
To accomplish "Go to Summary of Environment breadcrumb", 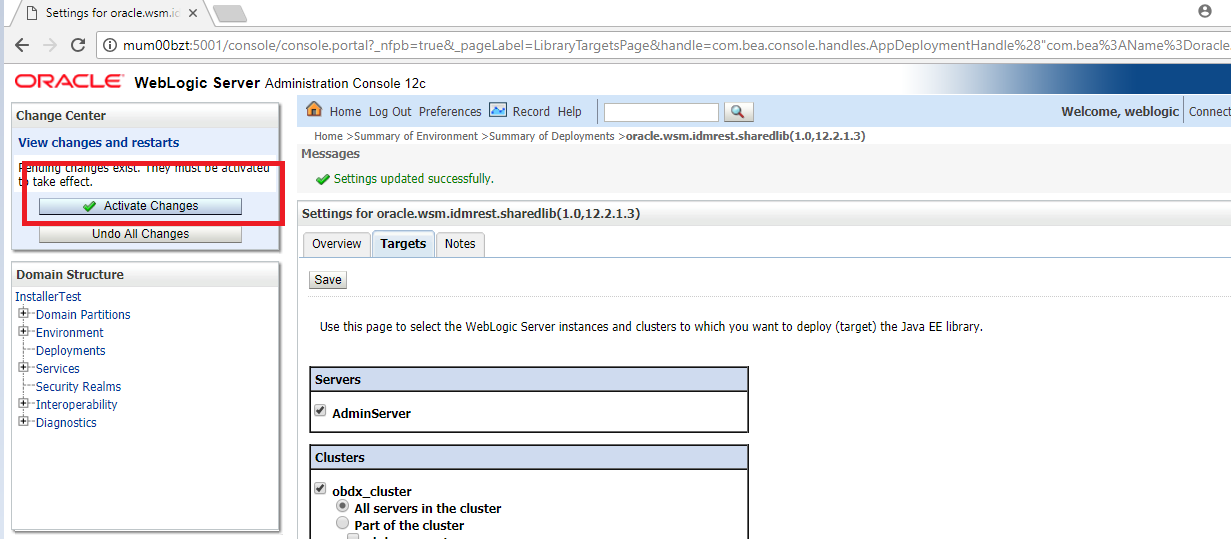I will (x=416, y=136).
